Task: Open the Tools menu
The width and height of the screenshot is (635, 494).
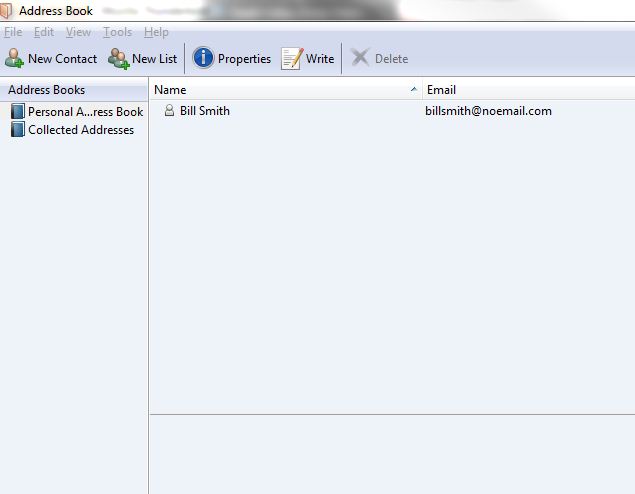Action: (117, 32)
